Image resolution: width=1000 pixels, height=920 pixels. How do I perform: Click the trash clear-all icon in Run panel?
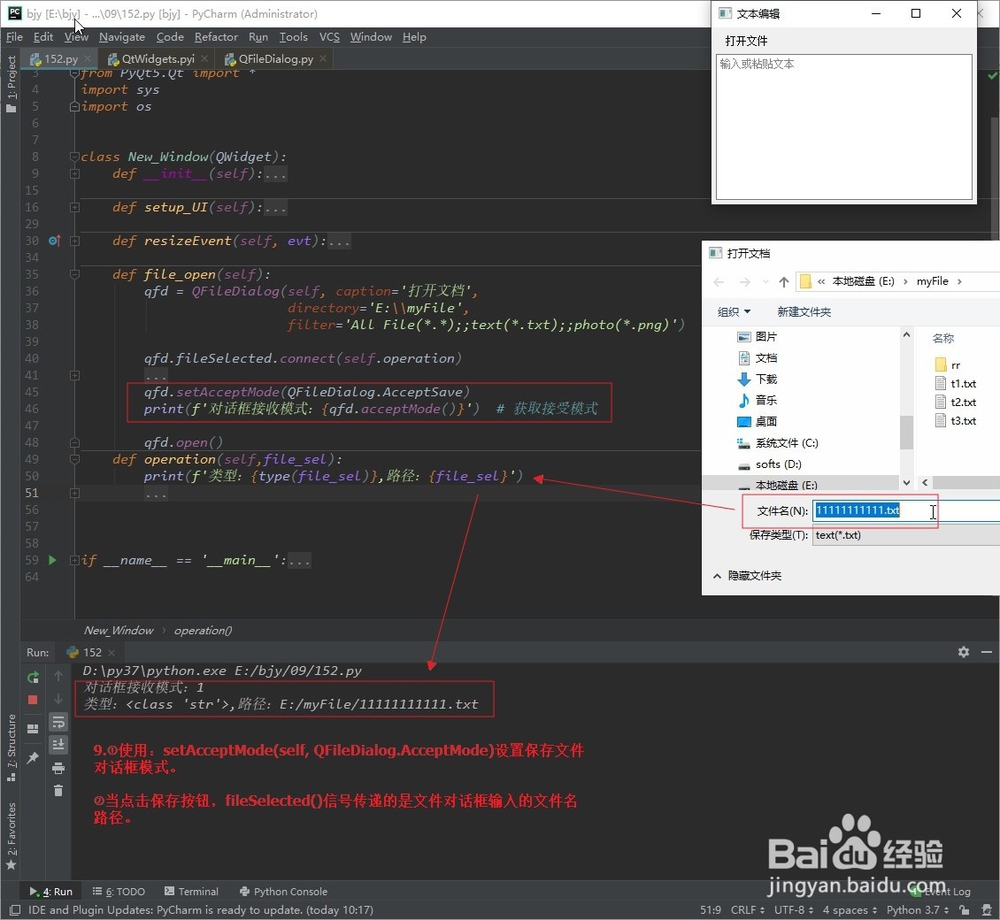pos(58,791)
